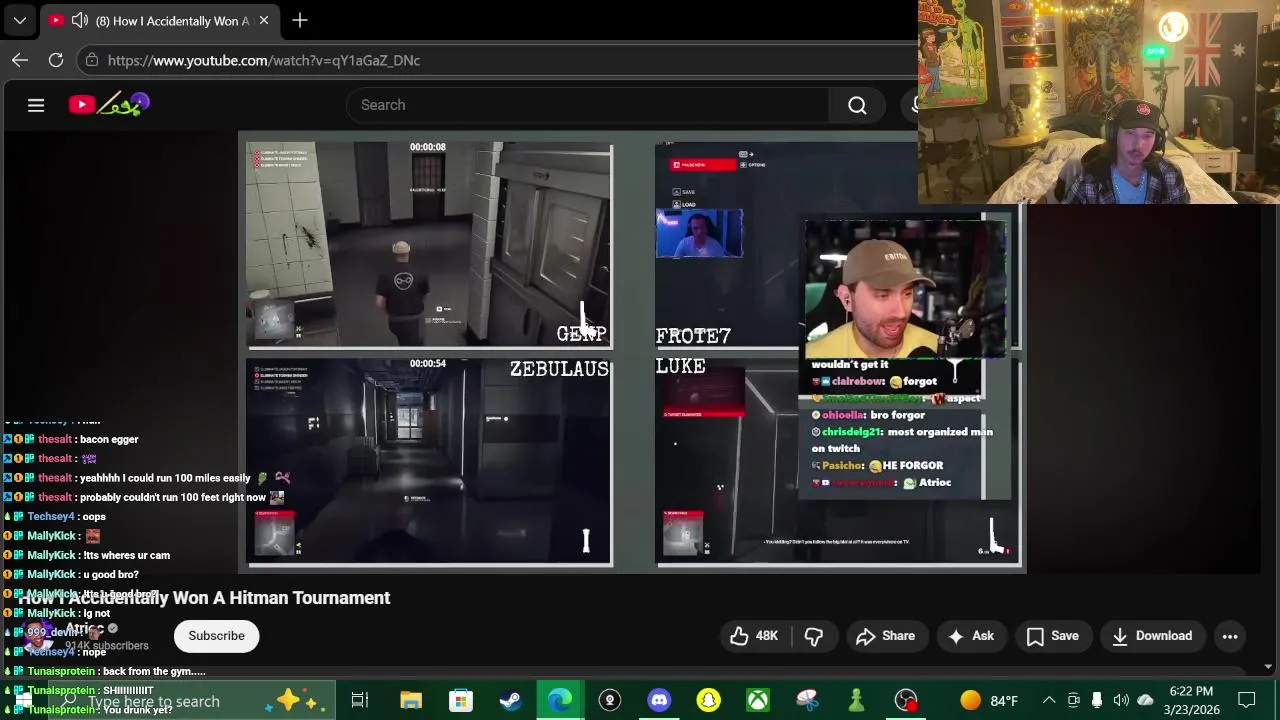Like the video with 48K likes

(x=755, y=636)
